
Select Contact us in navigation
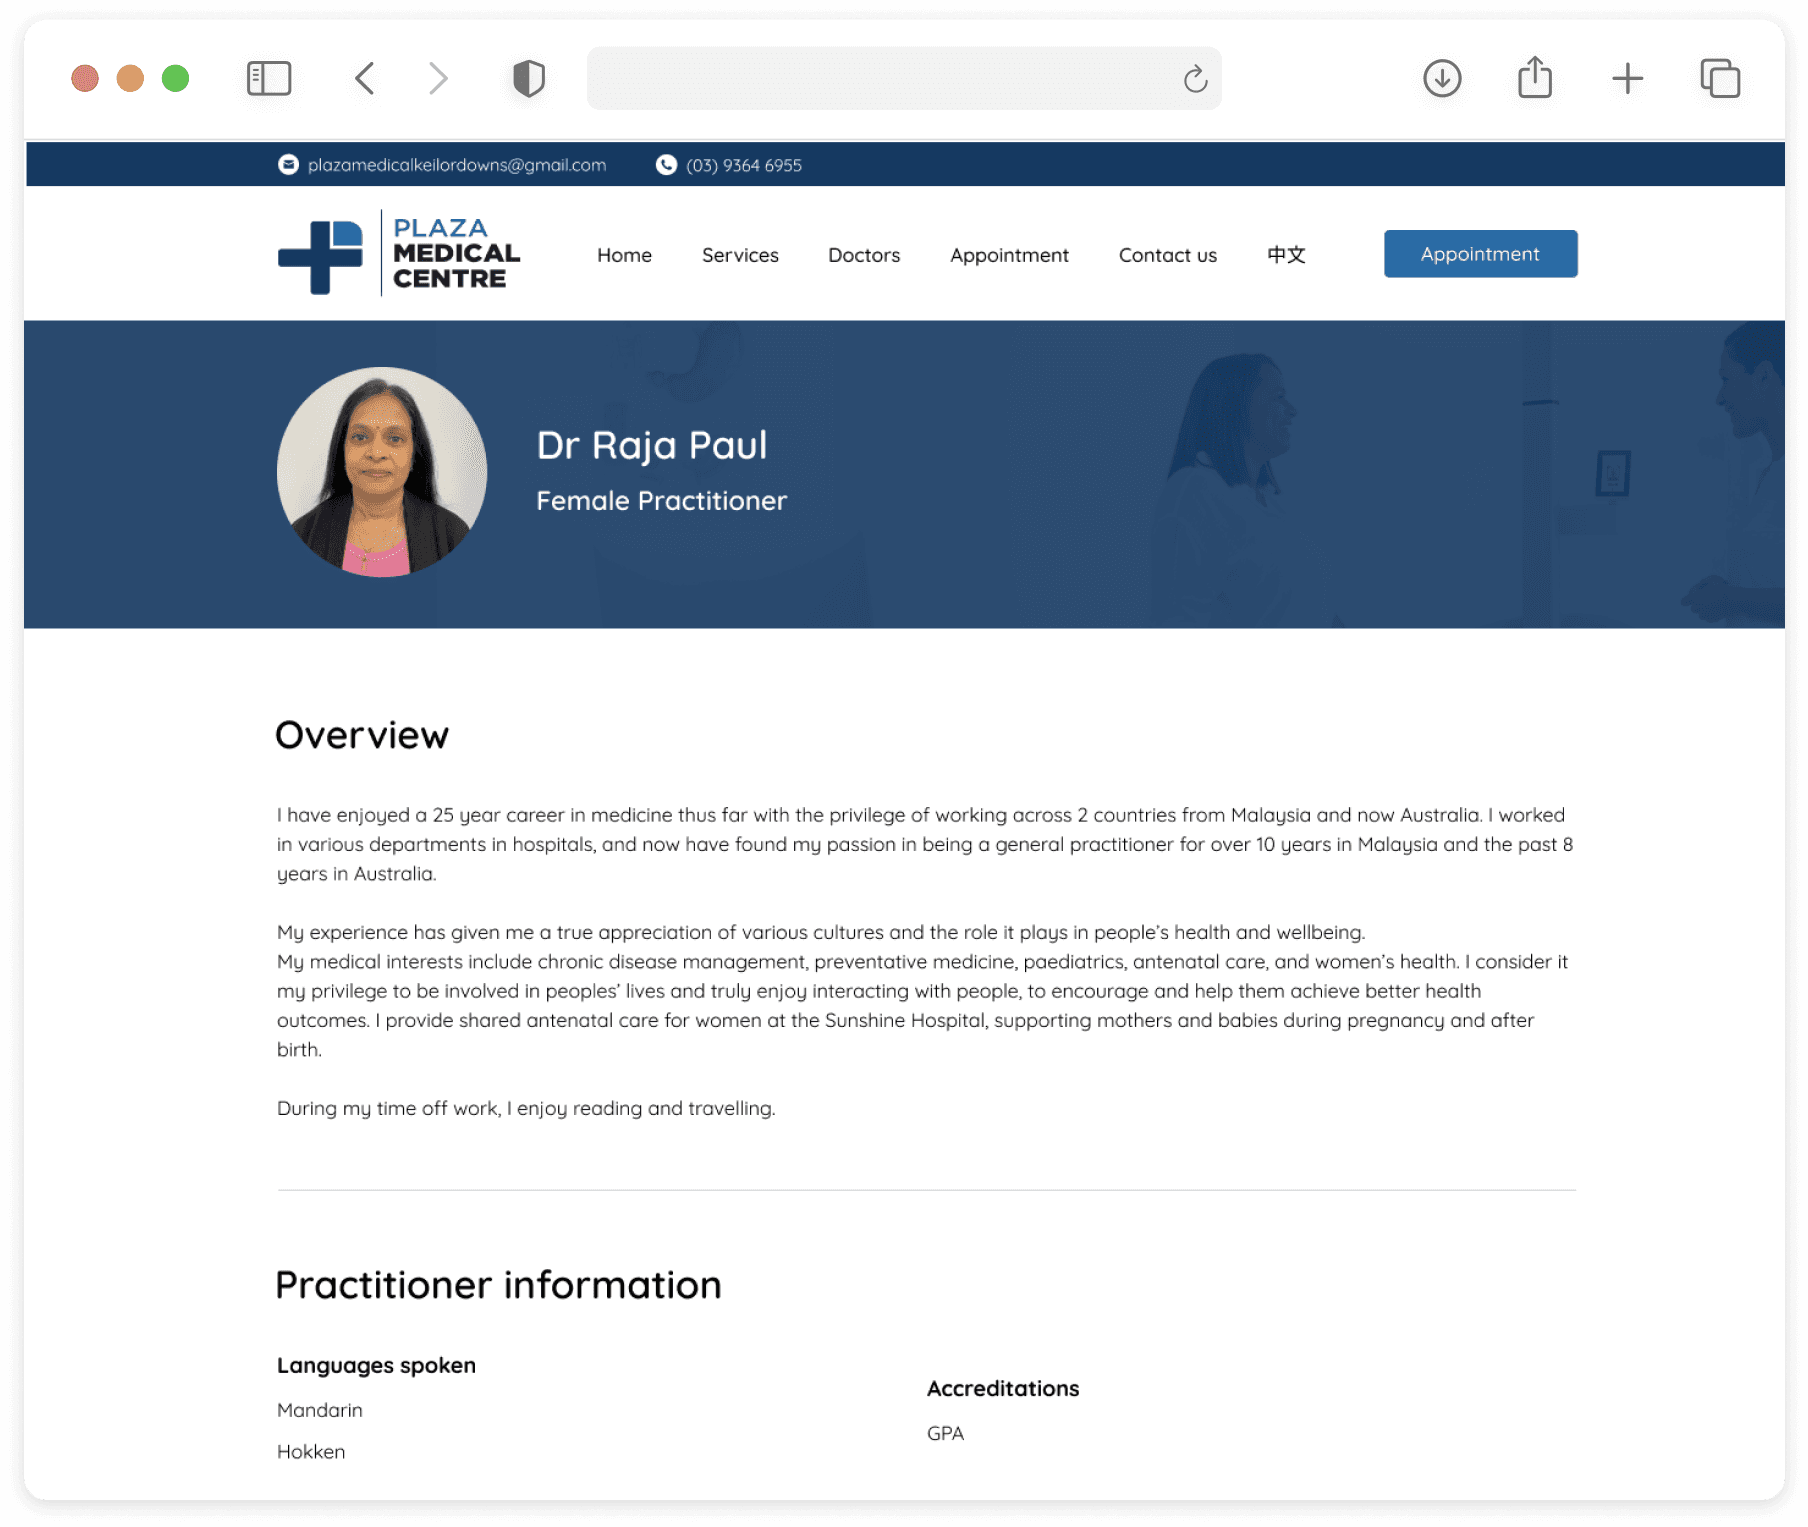pyautogui.click(x=1168, y=255)
